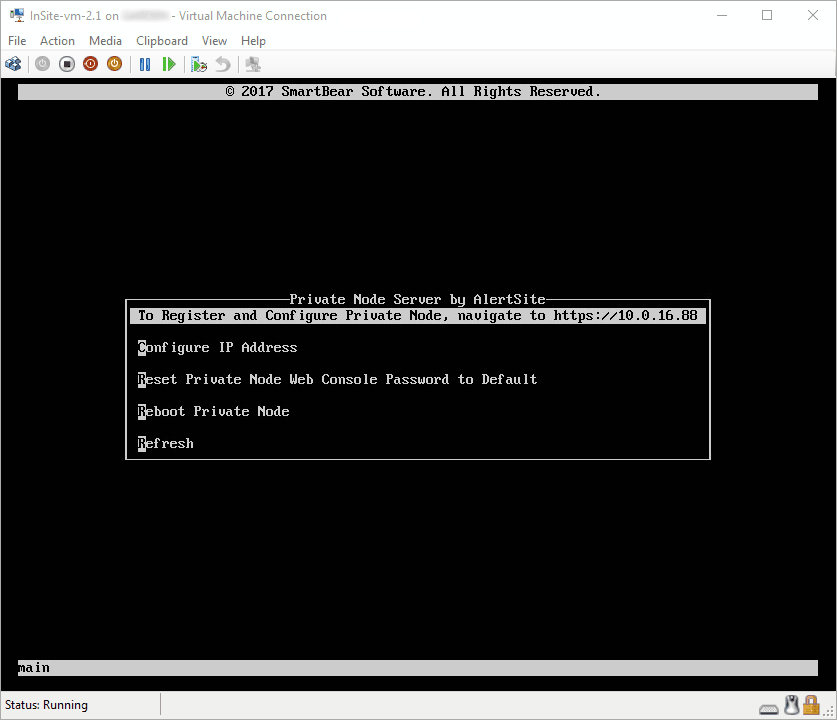Image resolution: width=837 pixels, height=720 pixels.
Task: Select the Refresh console option
Action: [165, 444]
